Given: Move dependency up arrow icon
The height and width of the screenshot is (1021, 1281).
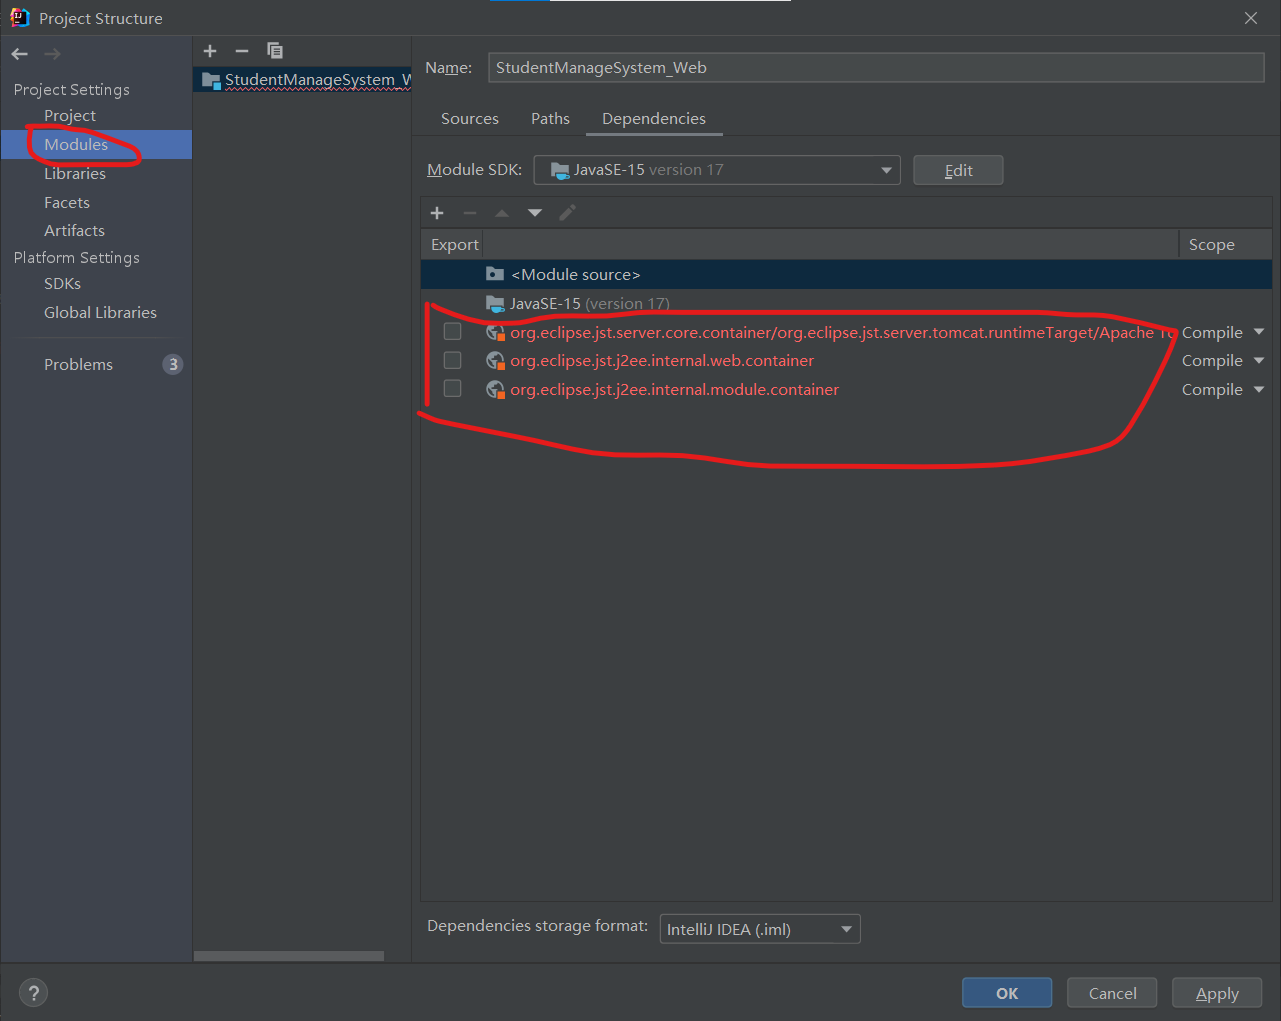Looking at the screenshot, I should (502, 213).
